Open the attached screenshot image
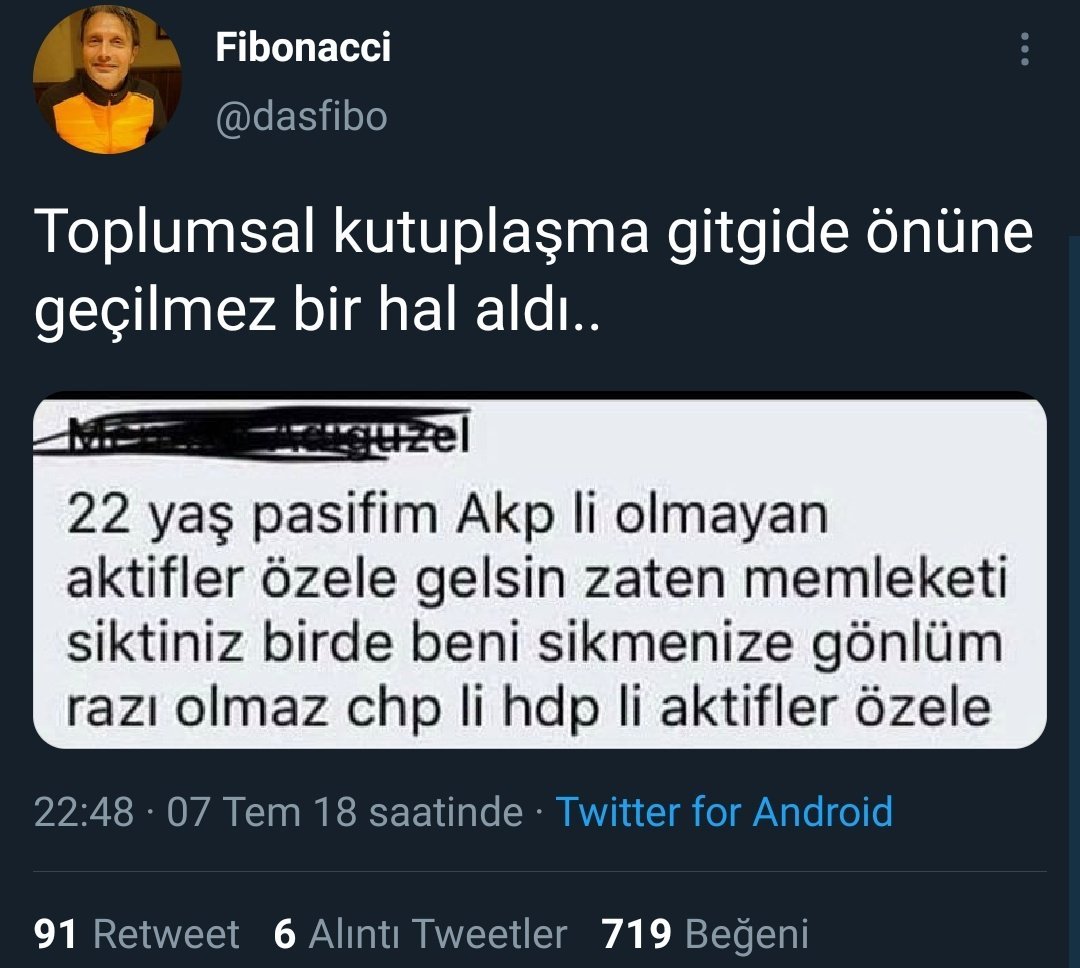 (540, 600)
